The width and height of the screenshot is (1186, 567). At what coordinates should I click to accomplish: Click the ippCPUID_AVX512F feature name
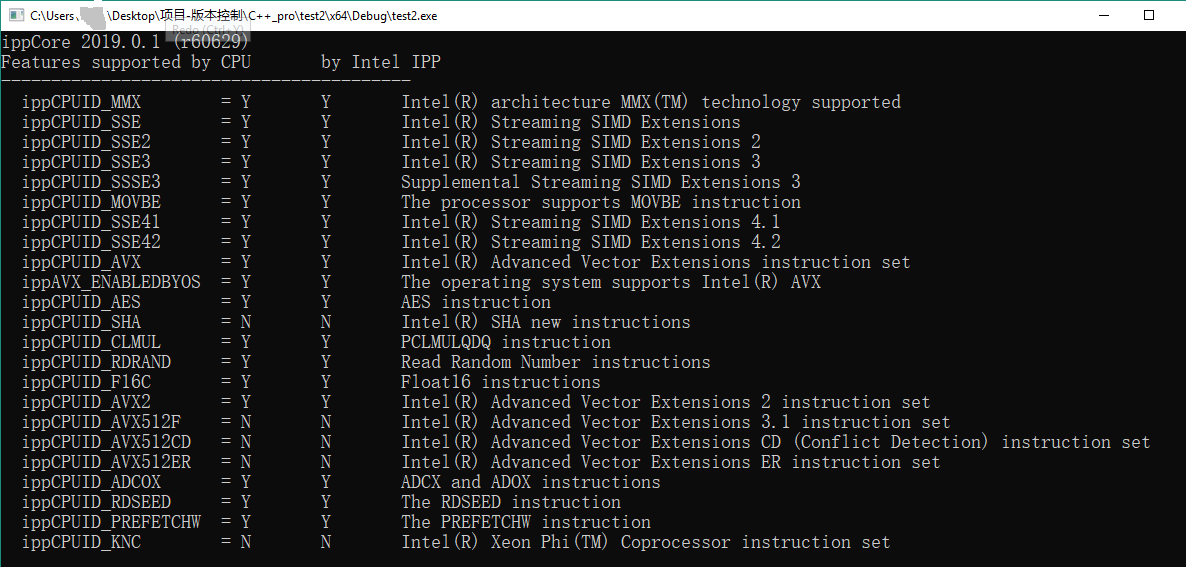pyautogui.click(x=101, y=422)
